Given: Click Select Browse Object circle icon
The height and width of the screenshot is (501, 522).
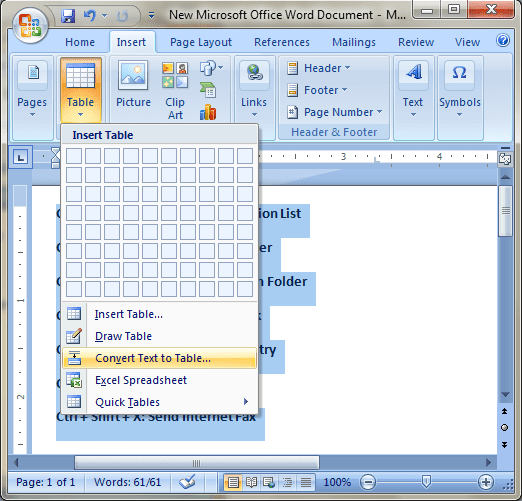Looking at the screenshot, I should [x=505, y=427].
